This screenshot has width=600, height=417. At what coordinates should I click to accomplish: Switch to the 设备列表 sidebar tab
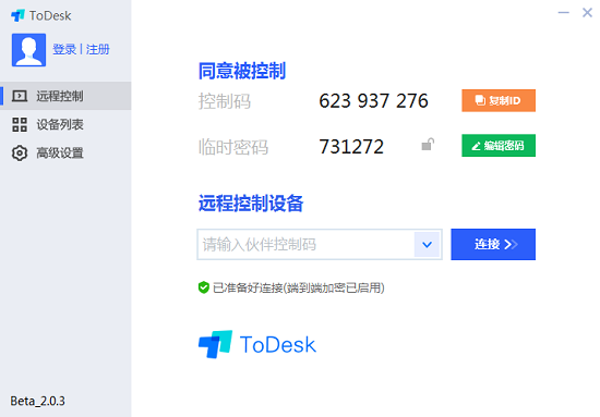coord(60,125)
